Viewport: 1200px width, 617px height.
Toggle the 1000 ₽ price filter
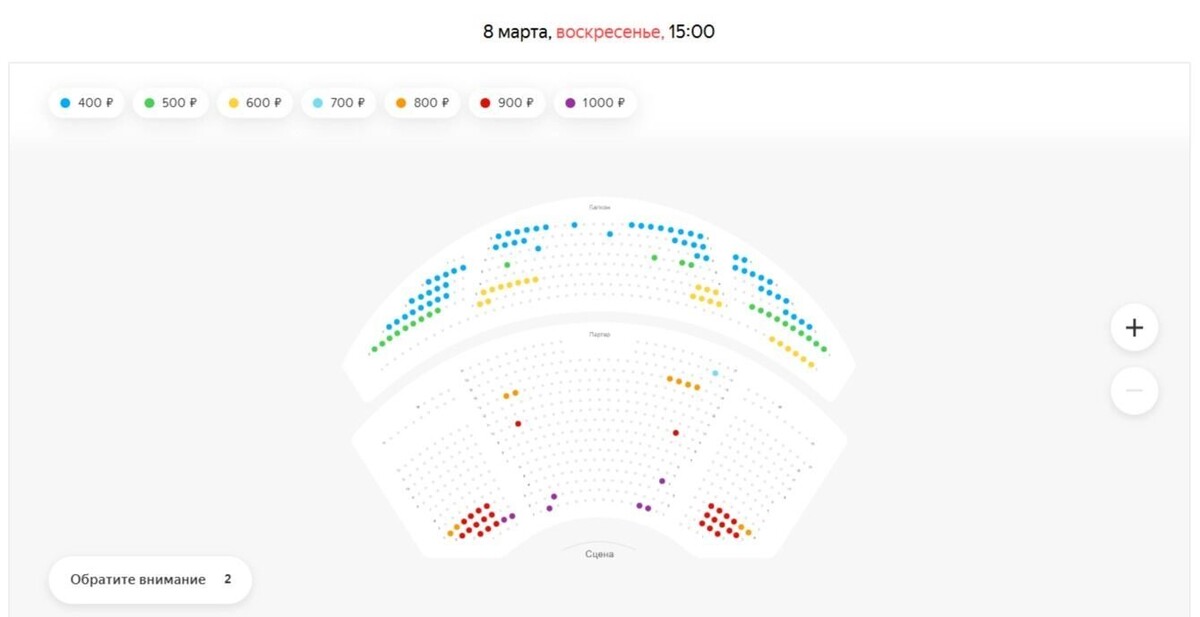pyautogui.click(x=595, y=102)
